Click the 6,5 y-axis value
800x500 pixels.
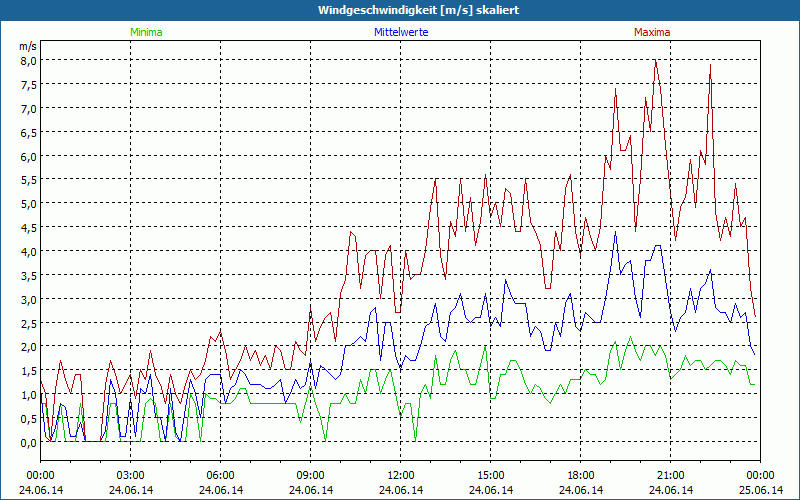(29, 132)
